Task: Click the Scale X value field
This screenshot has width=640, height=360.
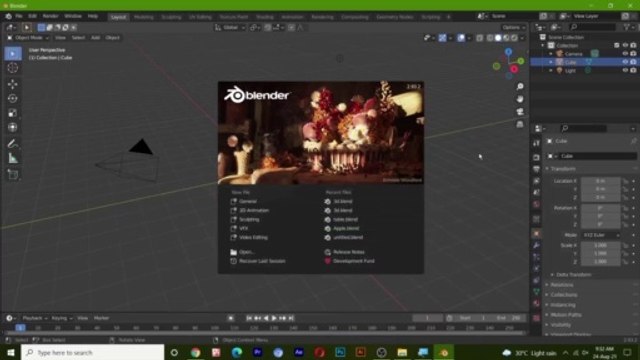Action: tap(601, 245)
